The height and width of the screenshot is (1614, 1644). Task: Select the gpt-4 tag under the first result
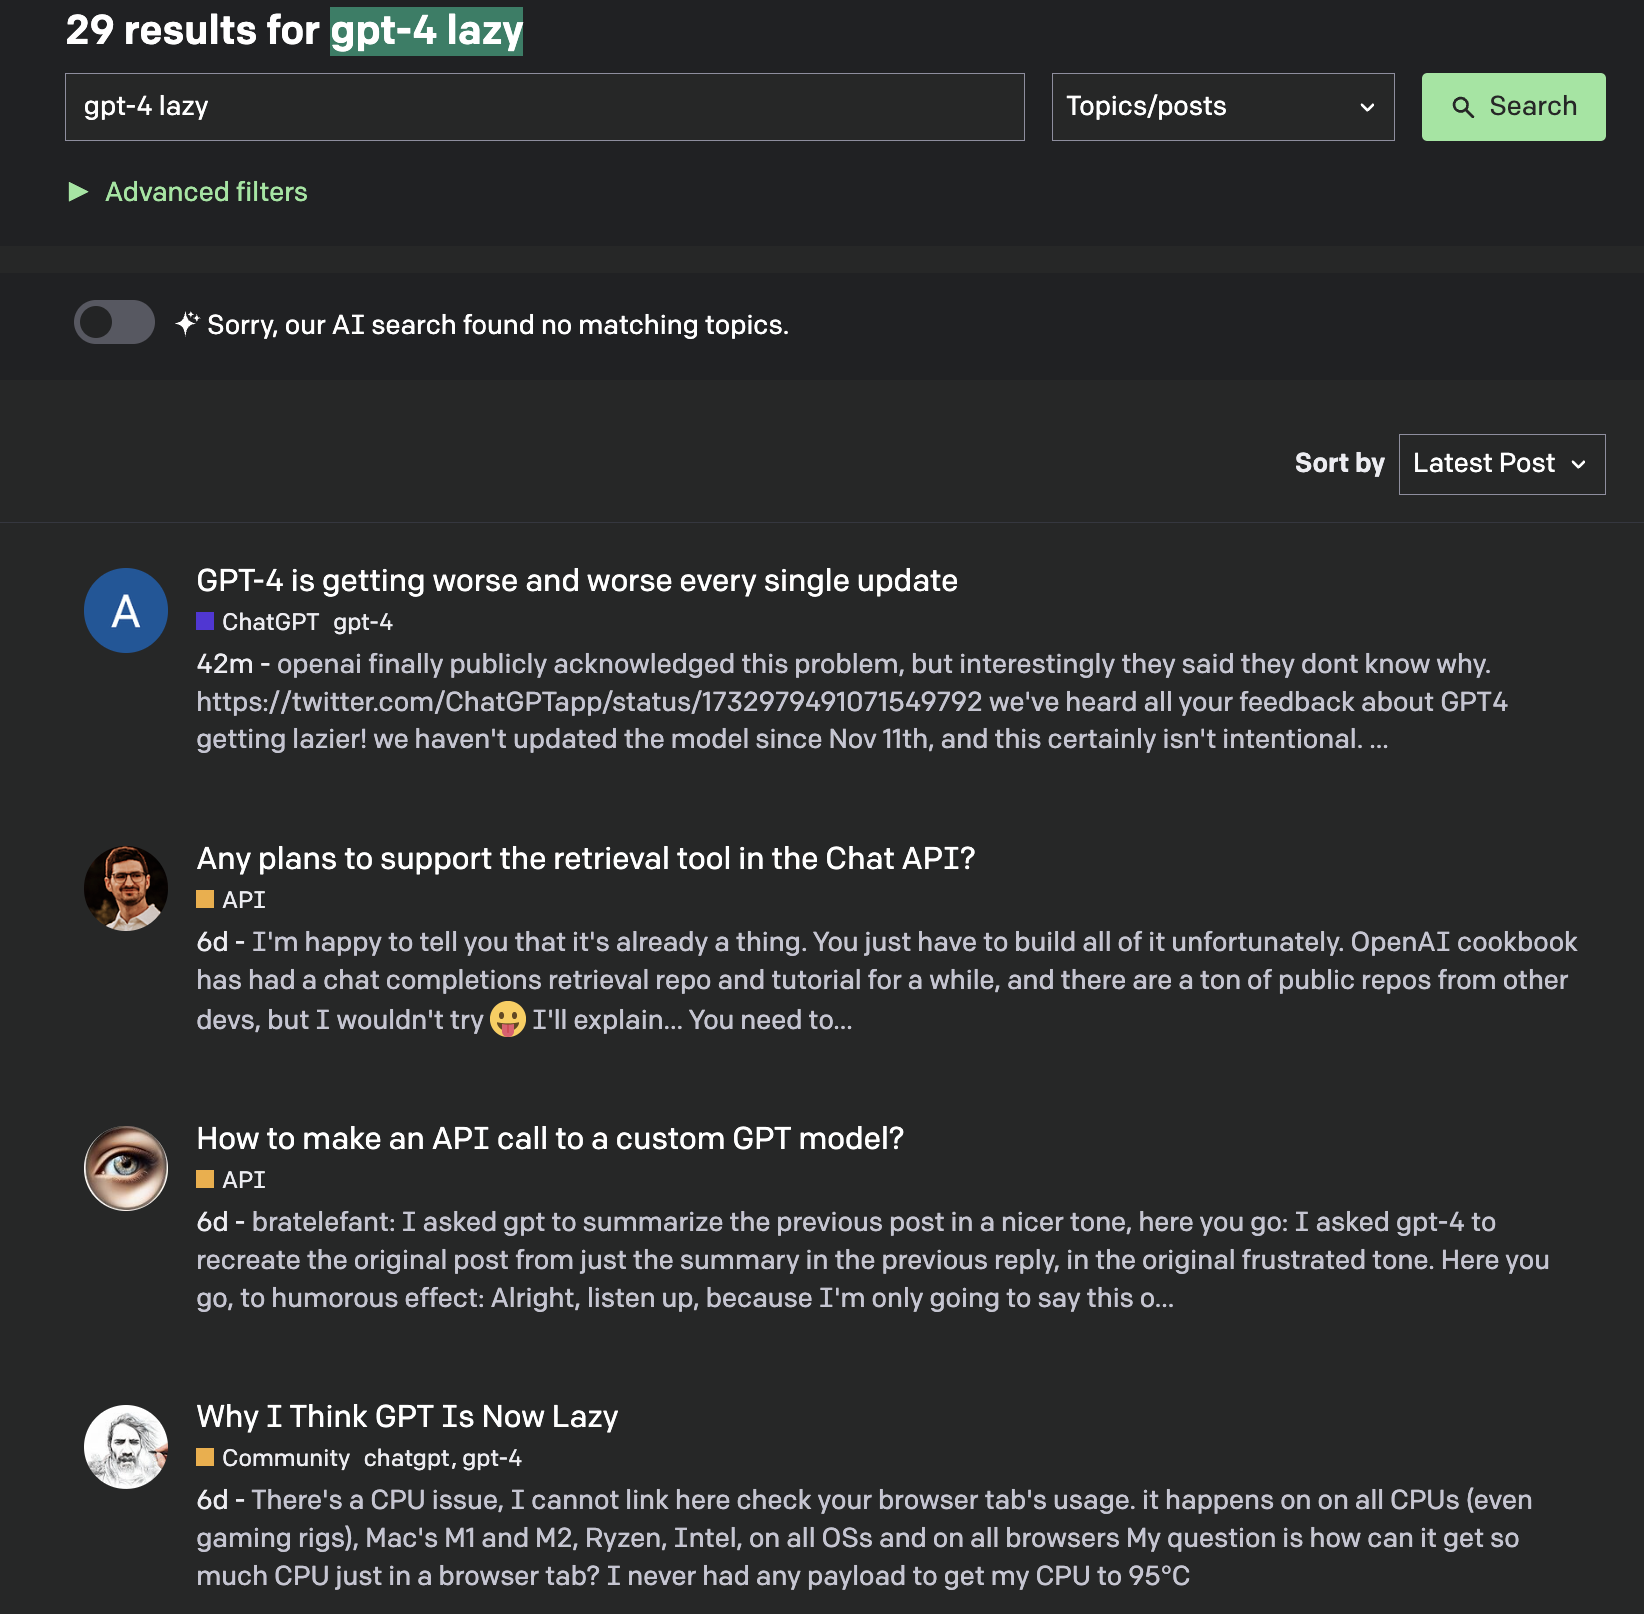click(x=363, y=621)
